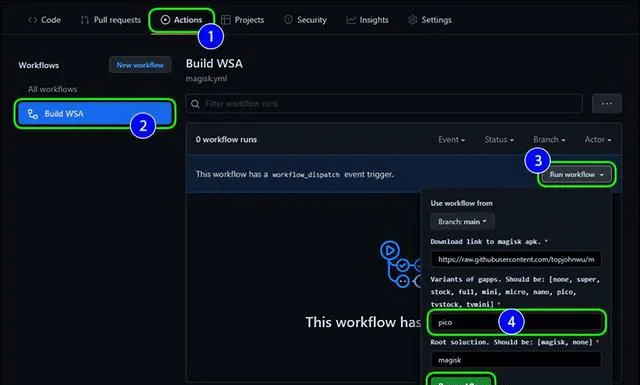This screenshot has height=385, width=640.
Task: Click the New workflow button
Action: tap(140, 65)
